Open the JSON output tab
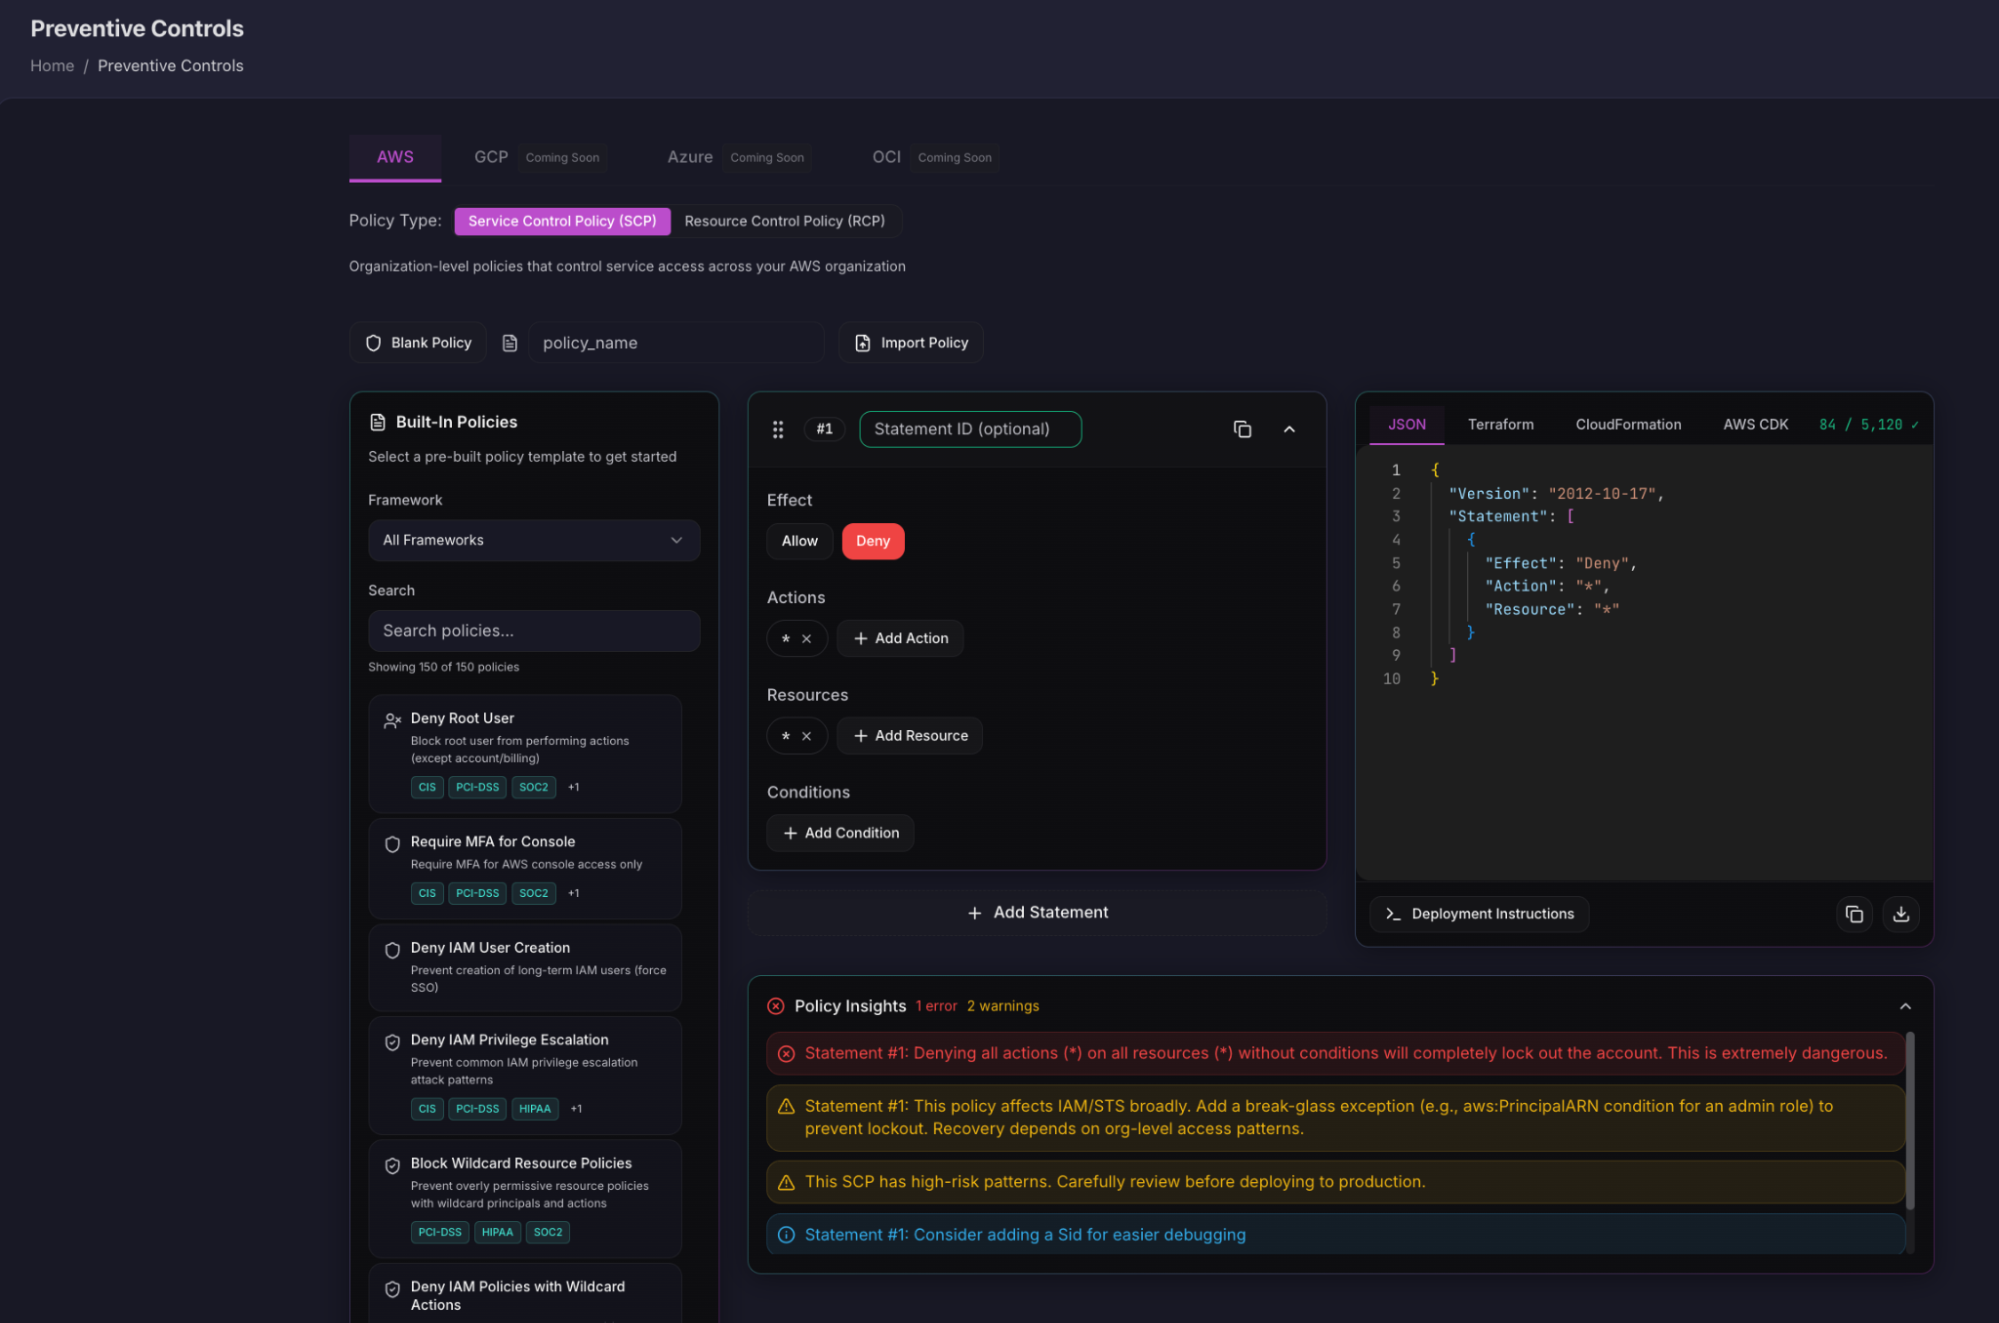The image size is (1999, 1323). 1407,424
